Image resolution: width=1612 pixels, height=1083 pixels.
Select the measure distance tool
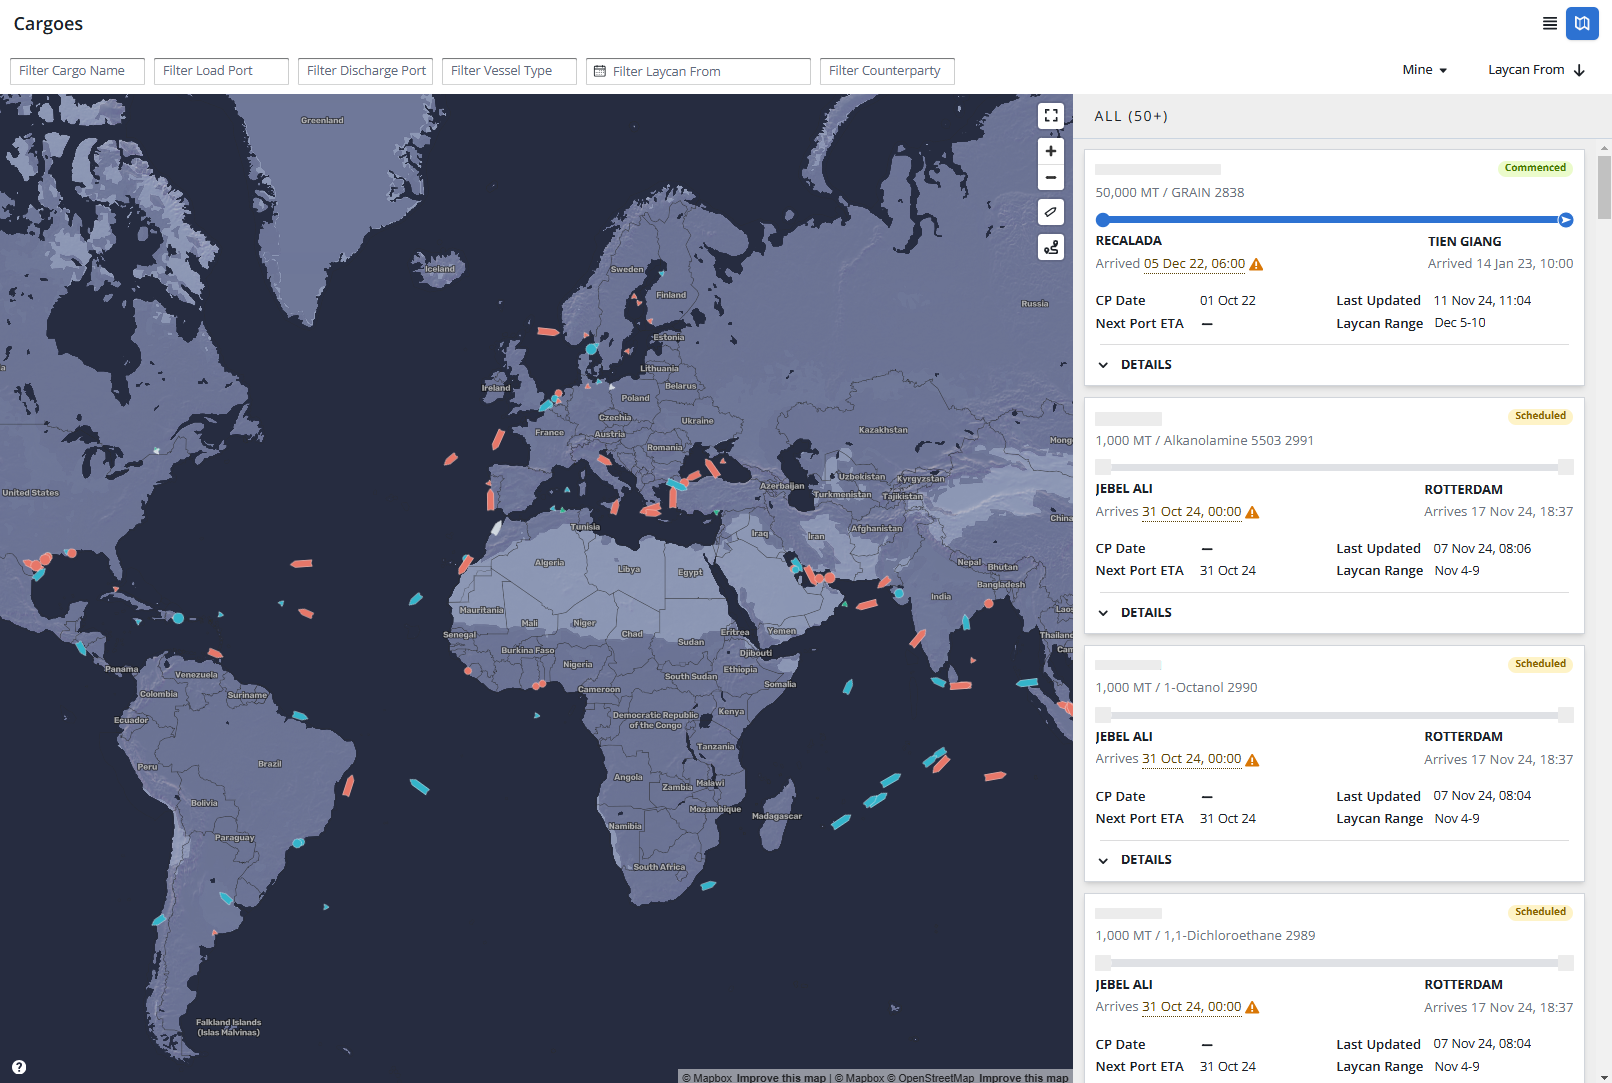pyautogui.click(x=1051, y=211)
